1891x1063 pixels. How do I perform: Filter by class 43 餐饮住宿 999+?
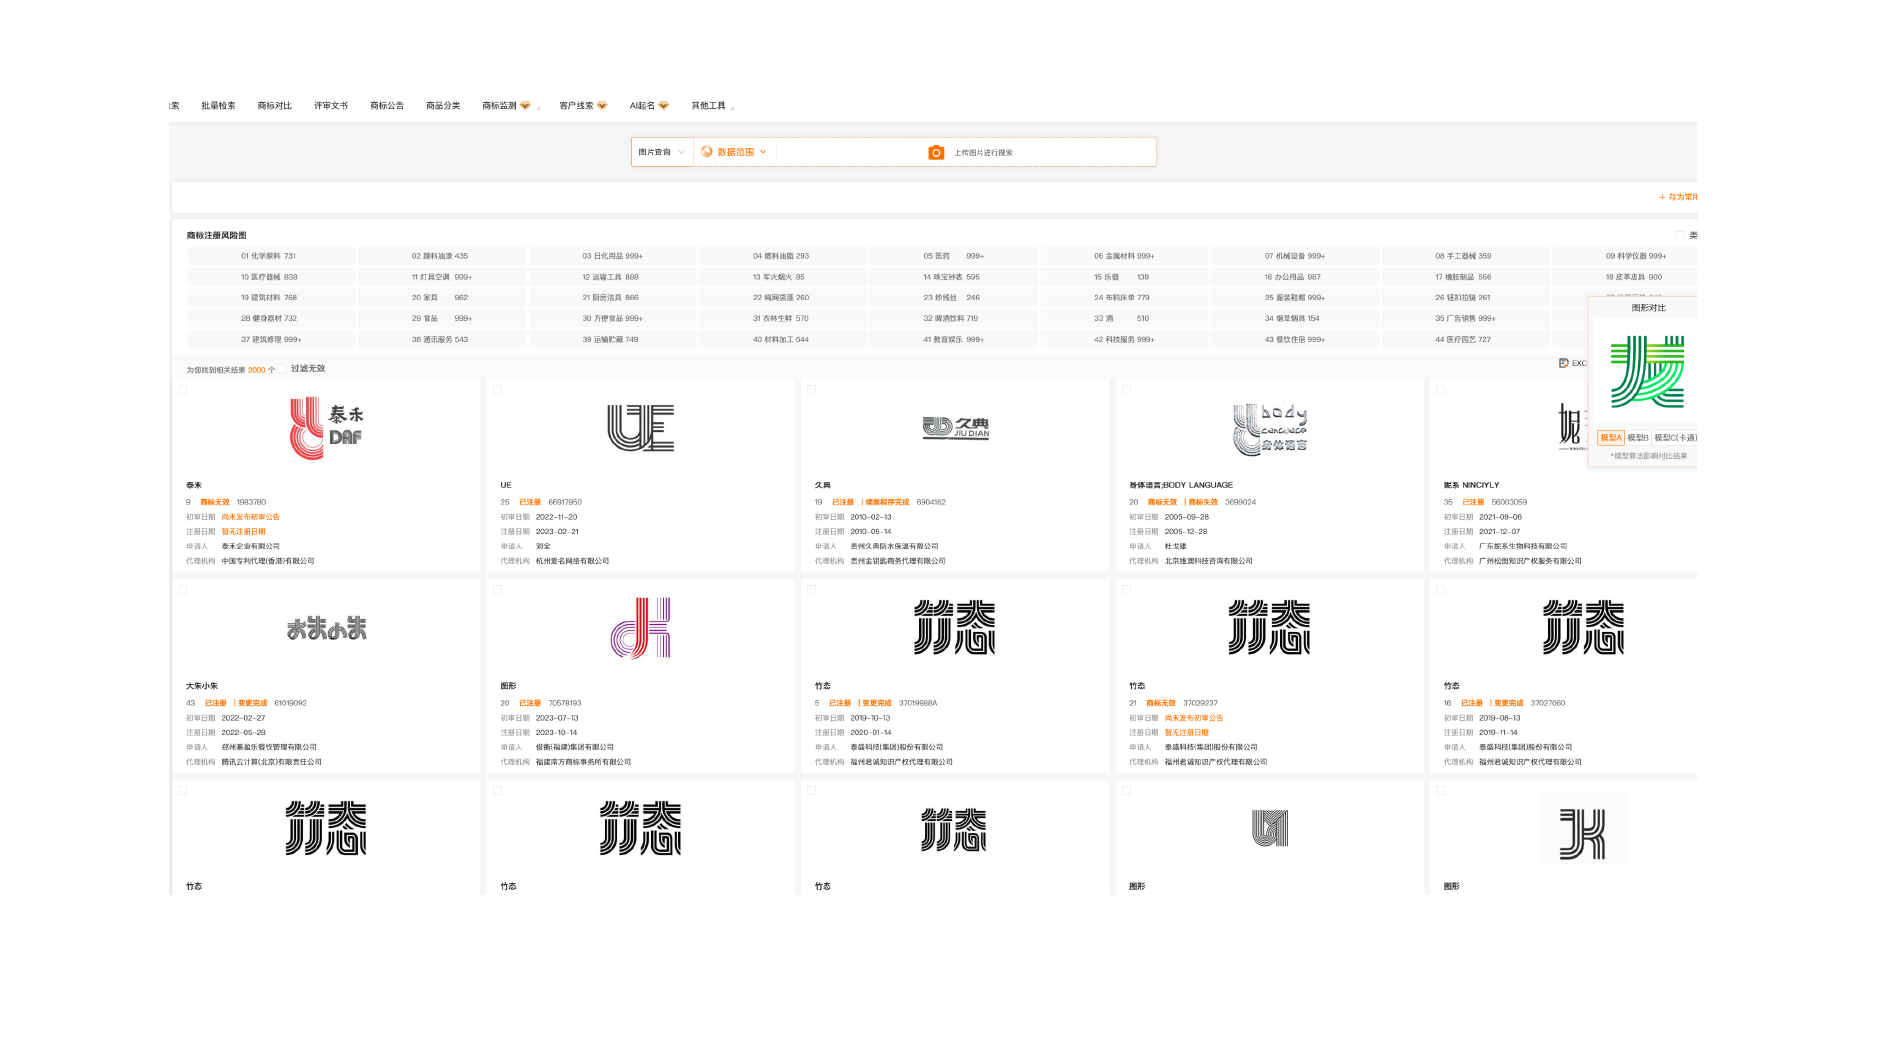pos(1294,340)
